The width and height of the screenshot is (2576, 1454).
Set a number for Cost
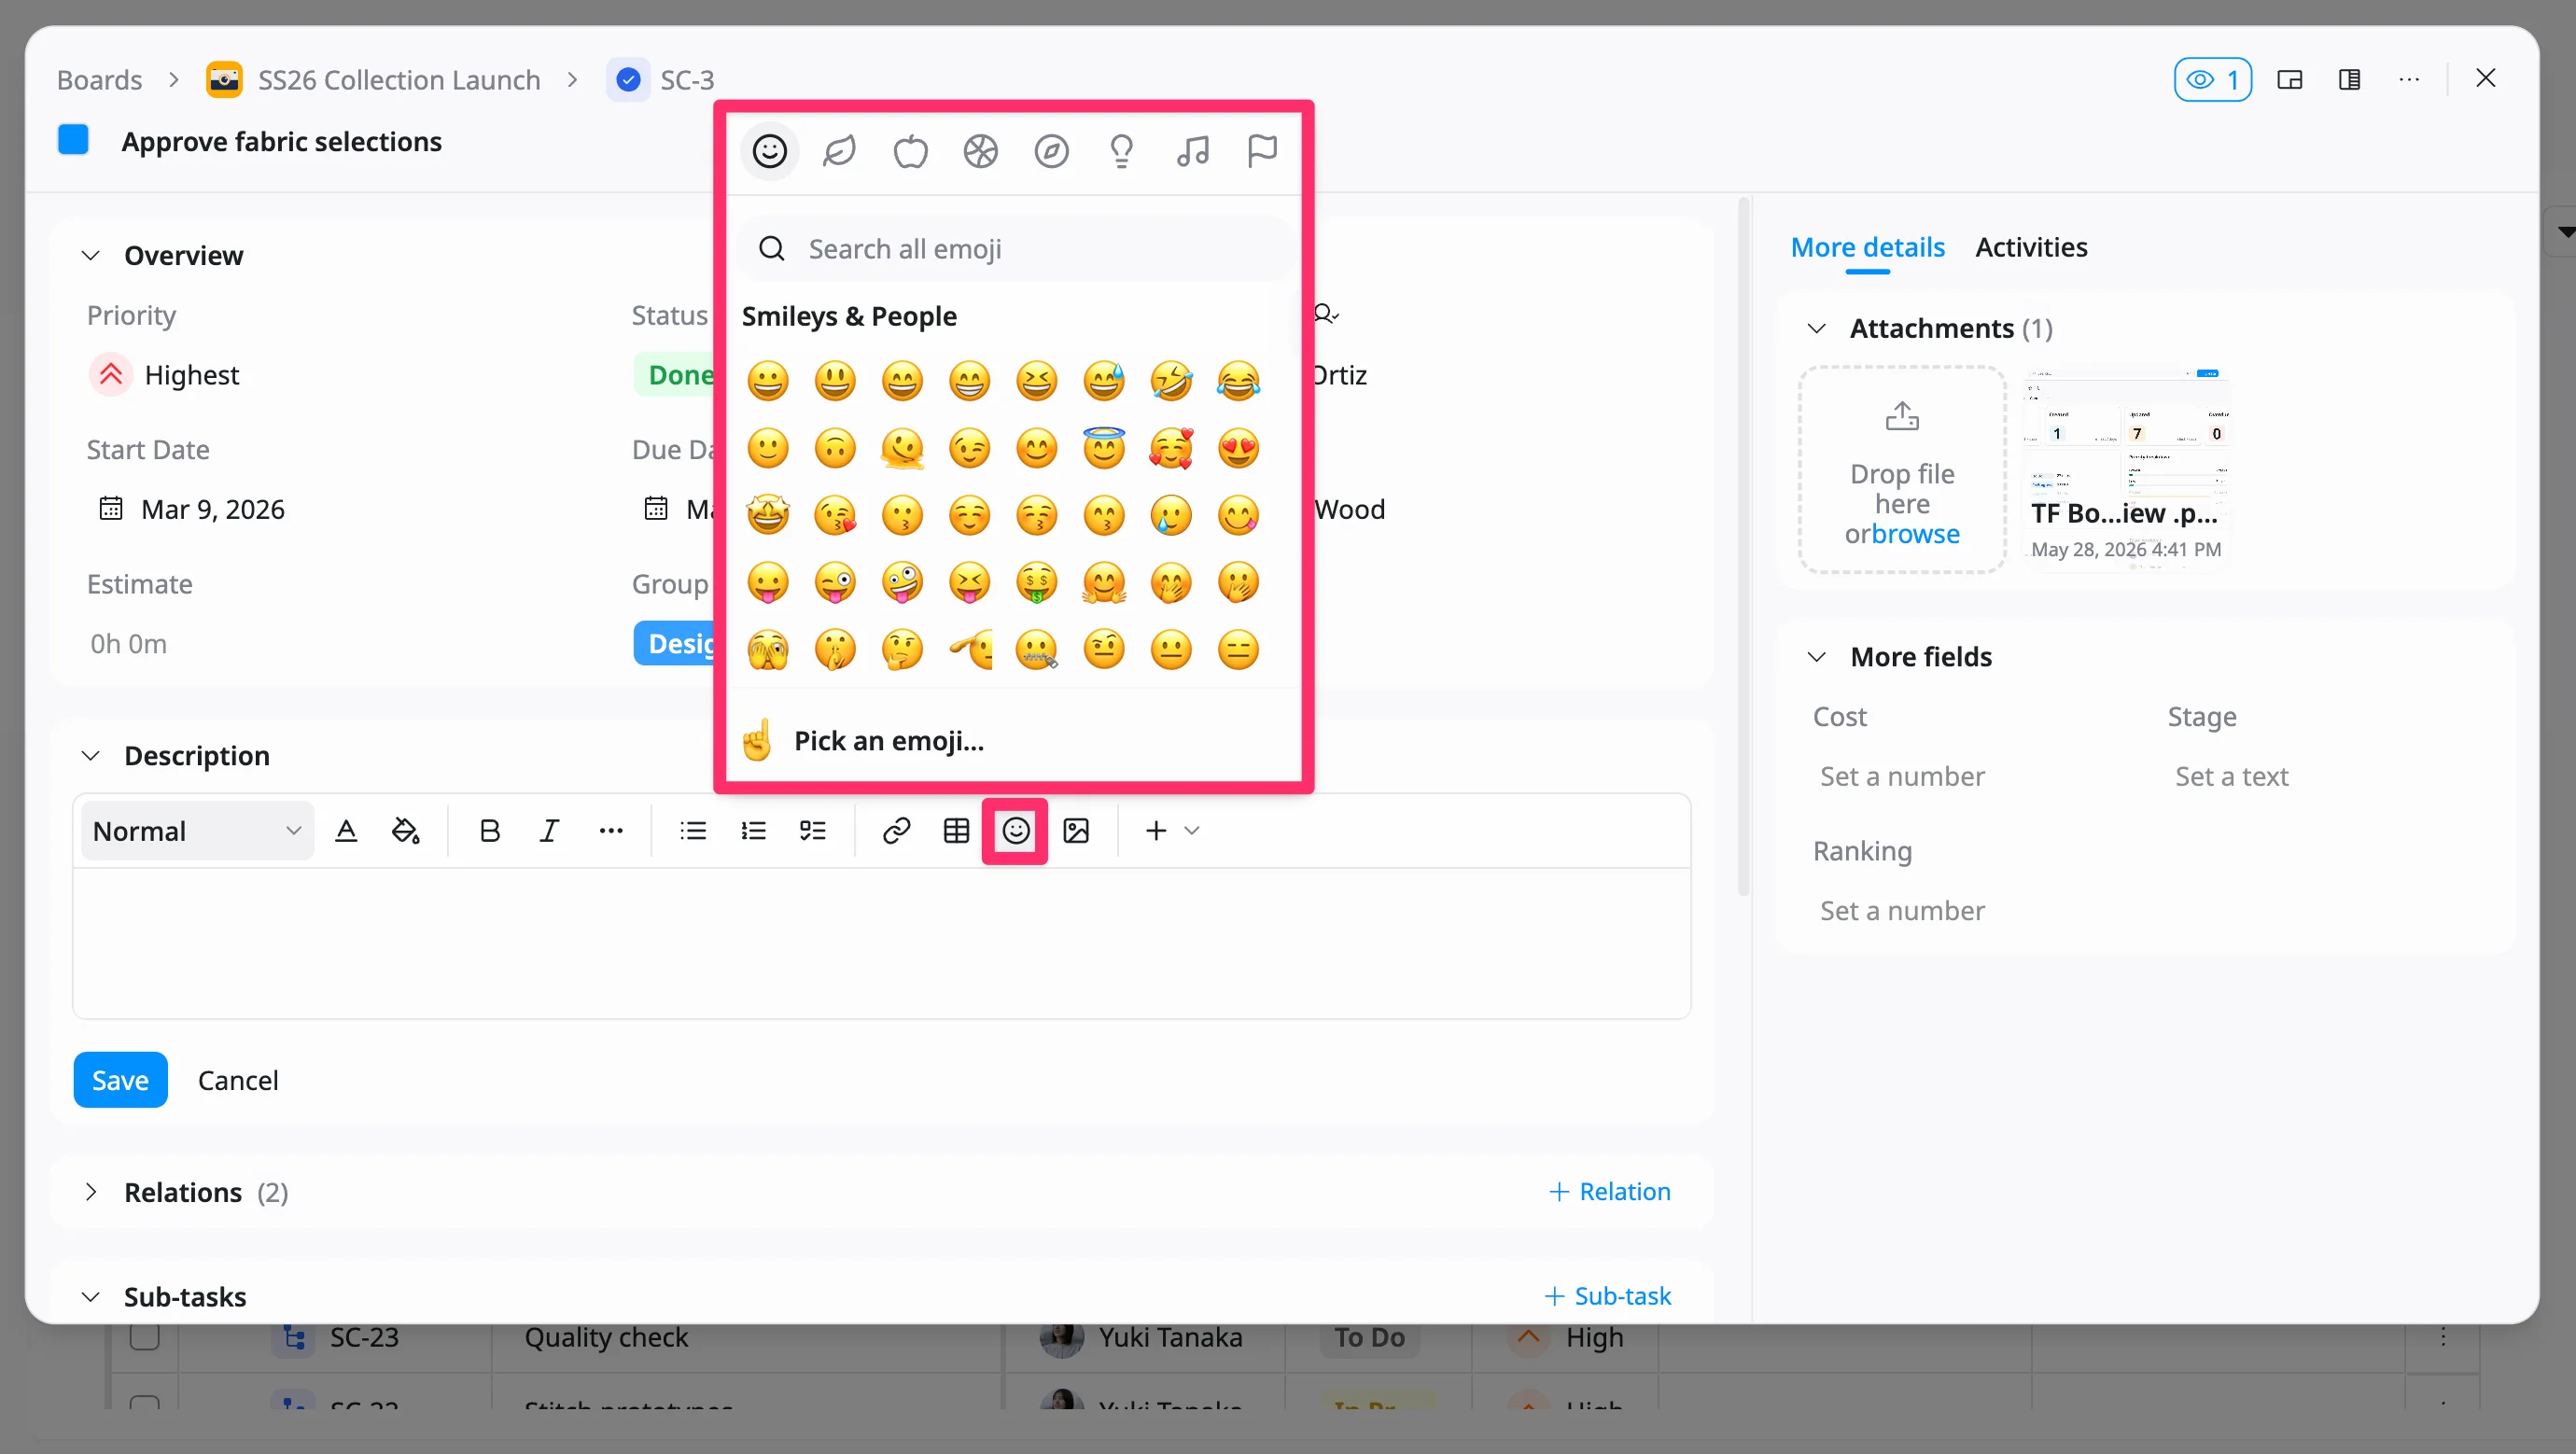coord(1902,777)
